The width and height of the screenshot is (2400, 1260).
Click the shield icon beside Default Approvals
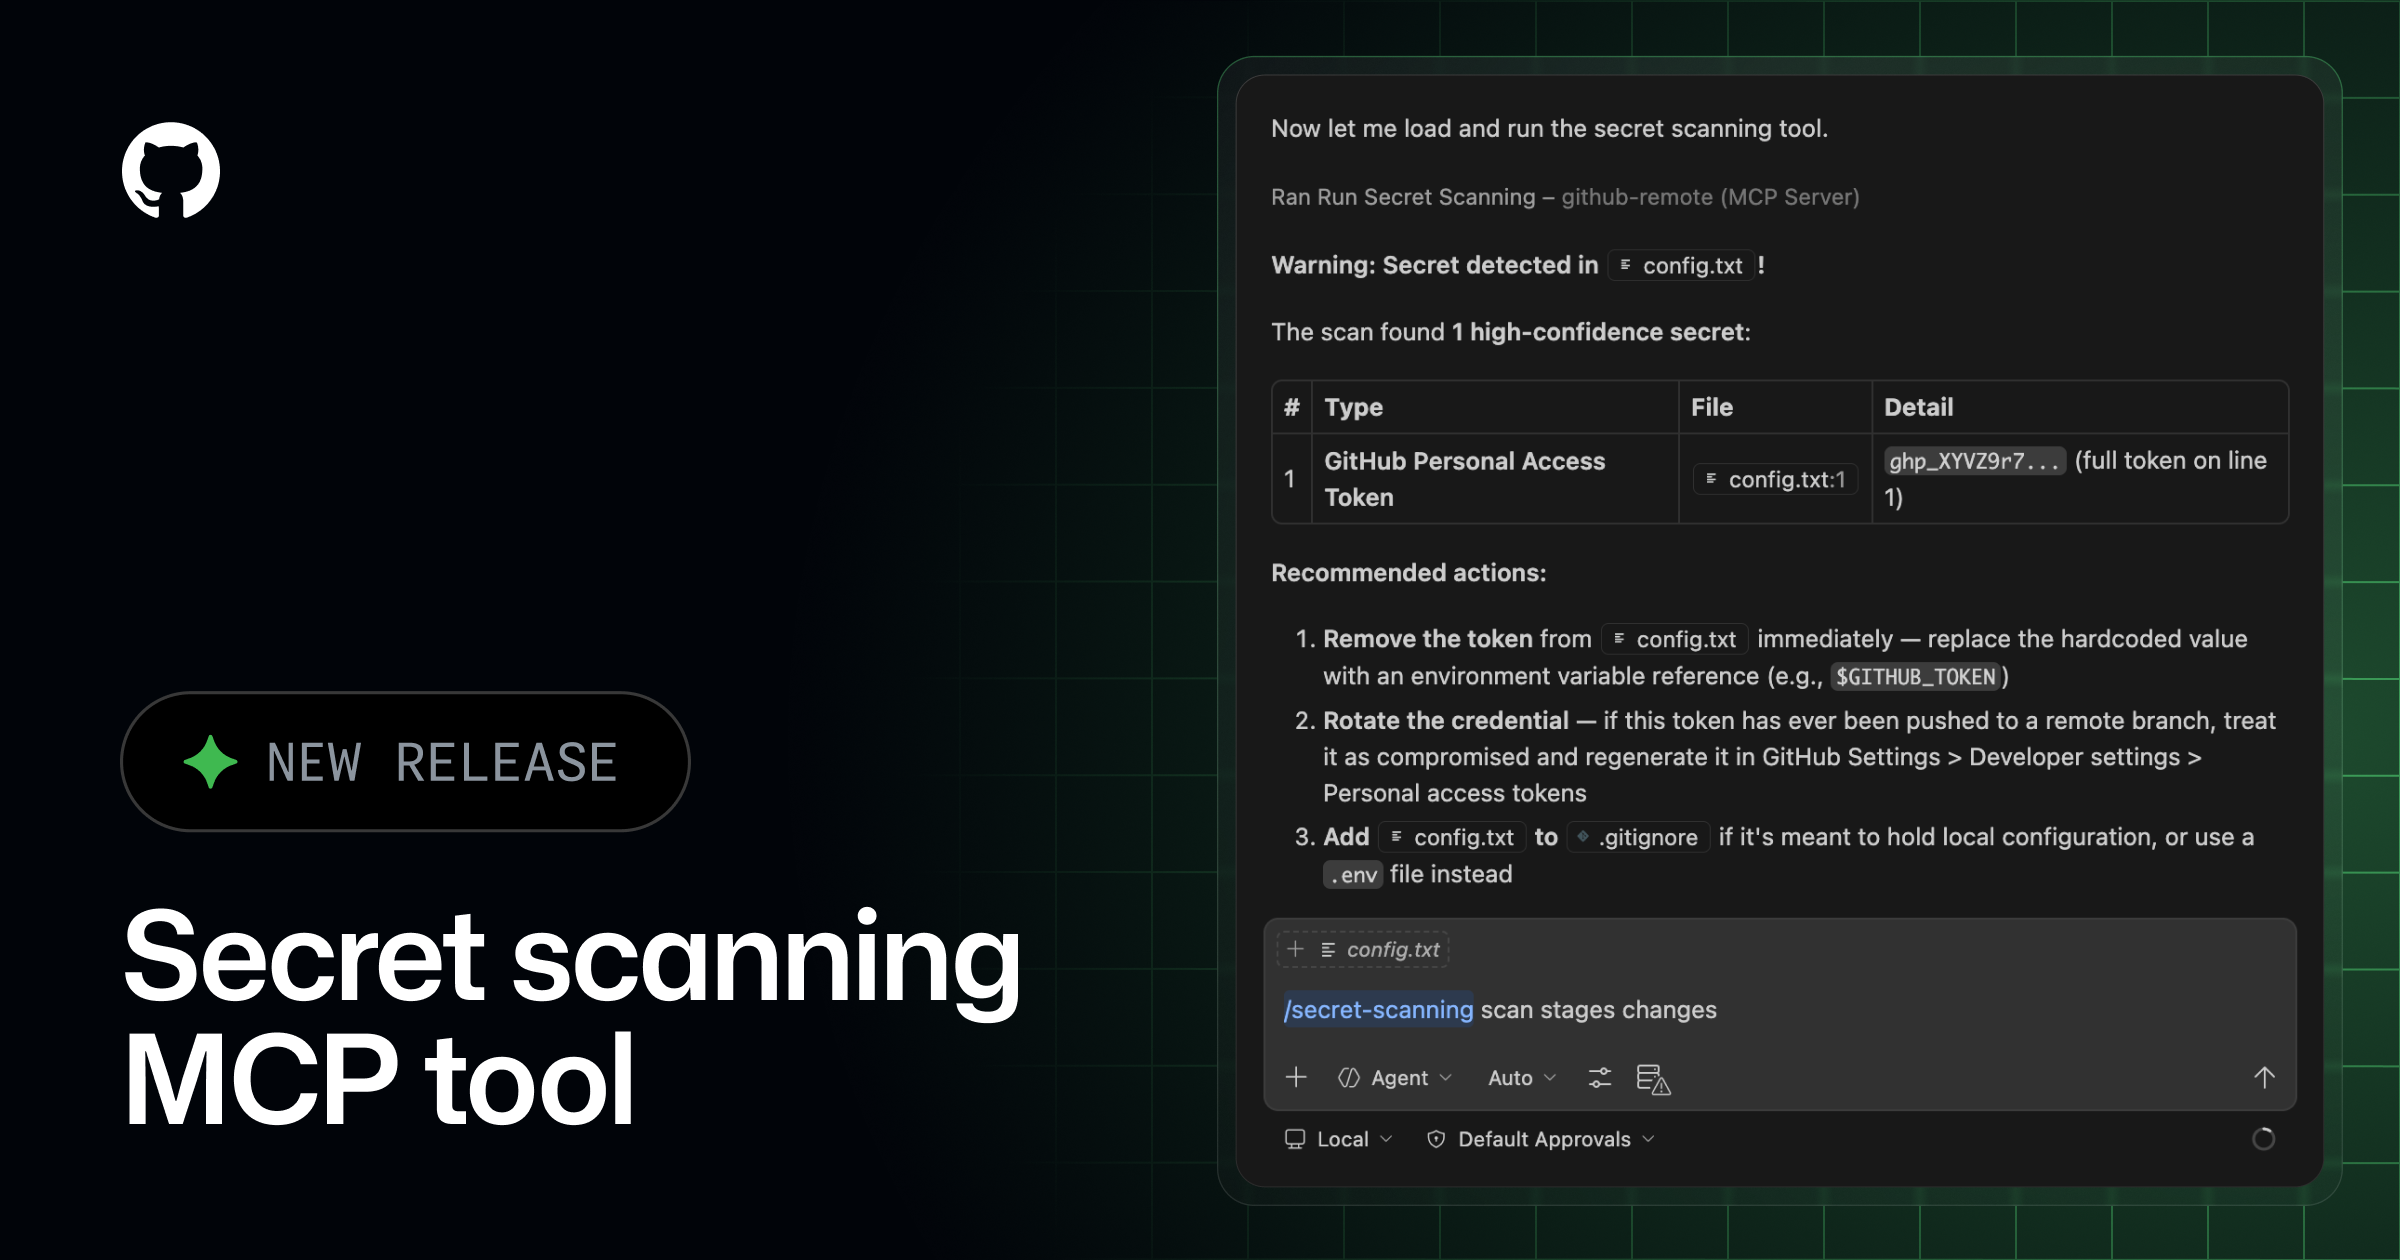[1436, 1139]
